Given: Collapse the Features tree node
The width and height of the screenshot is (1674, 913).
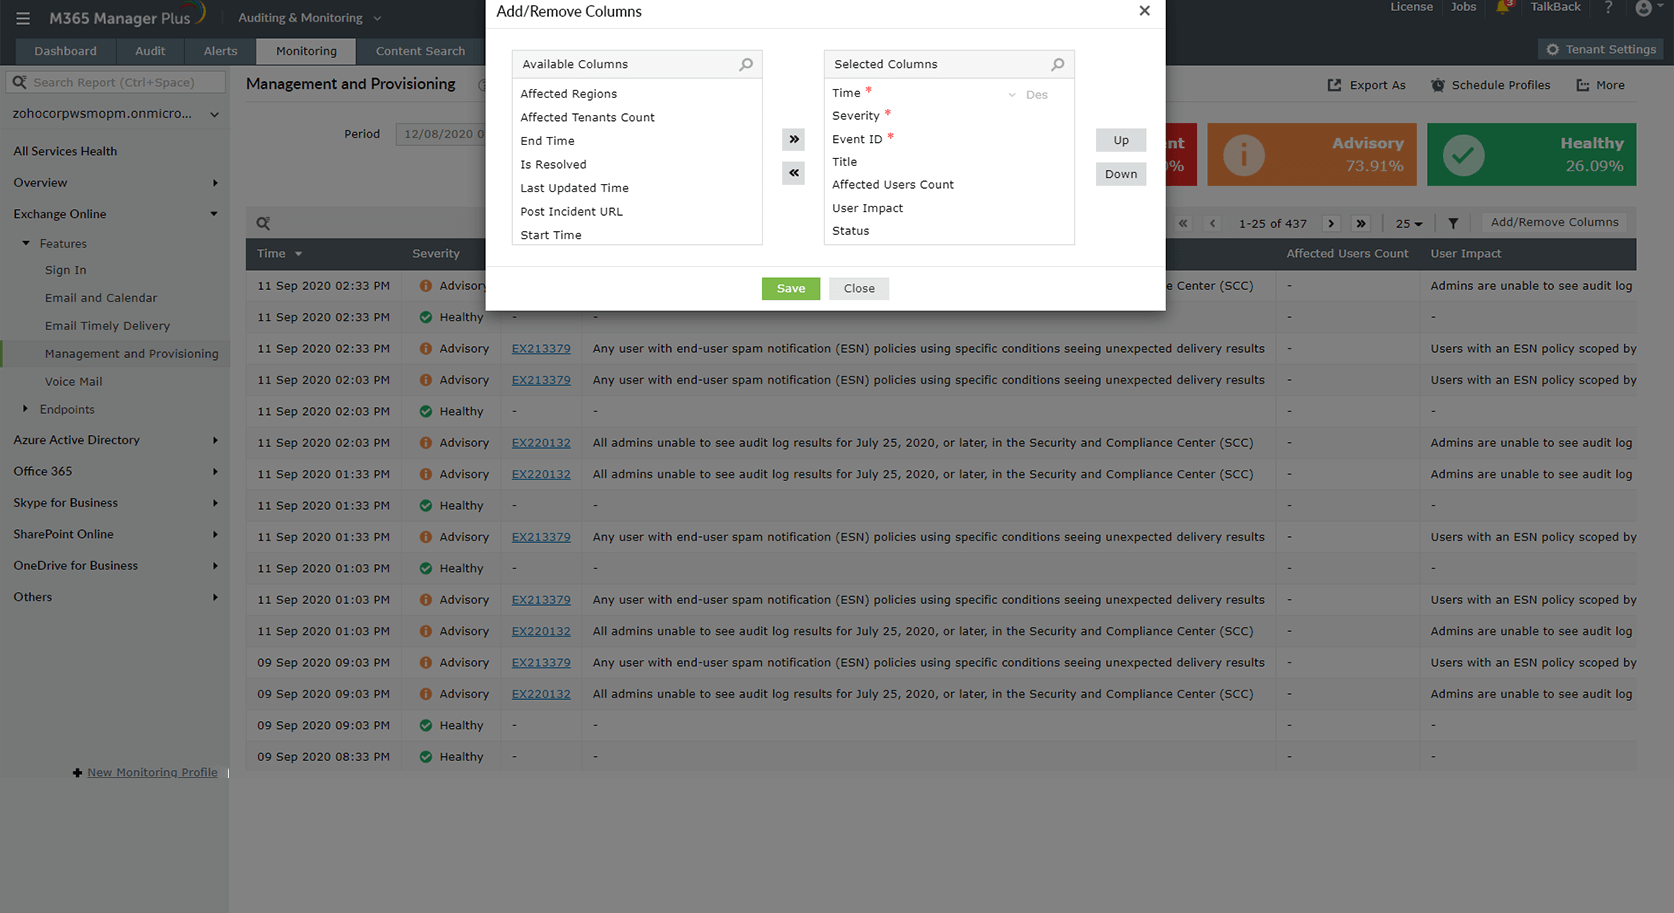Looking at the screenshot, I should 26,243.
